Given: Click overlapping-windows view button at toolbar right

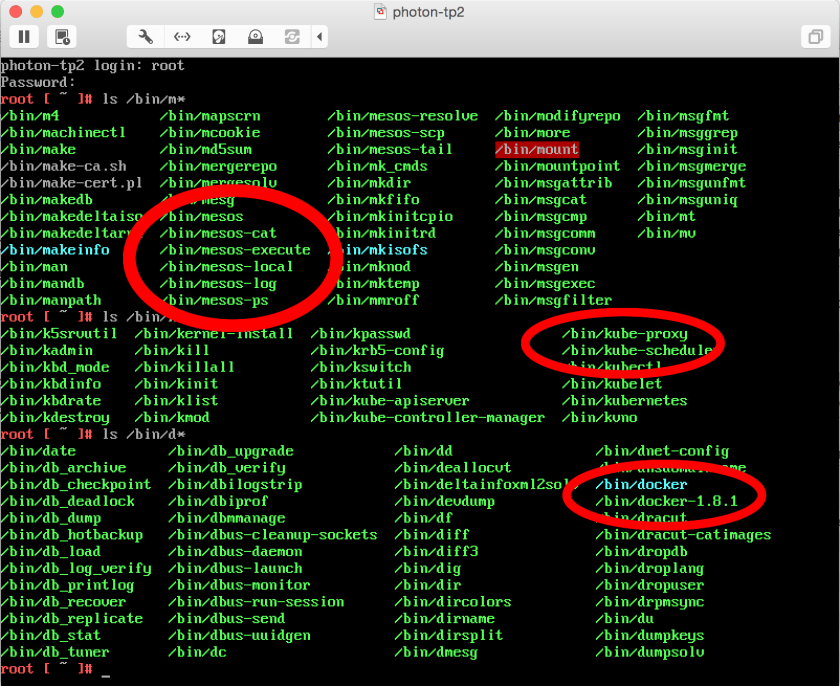Looking at the screenshot, I should coord(813,37).
